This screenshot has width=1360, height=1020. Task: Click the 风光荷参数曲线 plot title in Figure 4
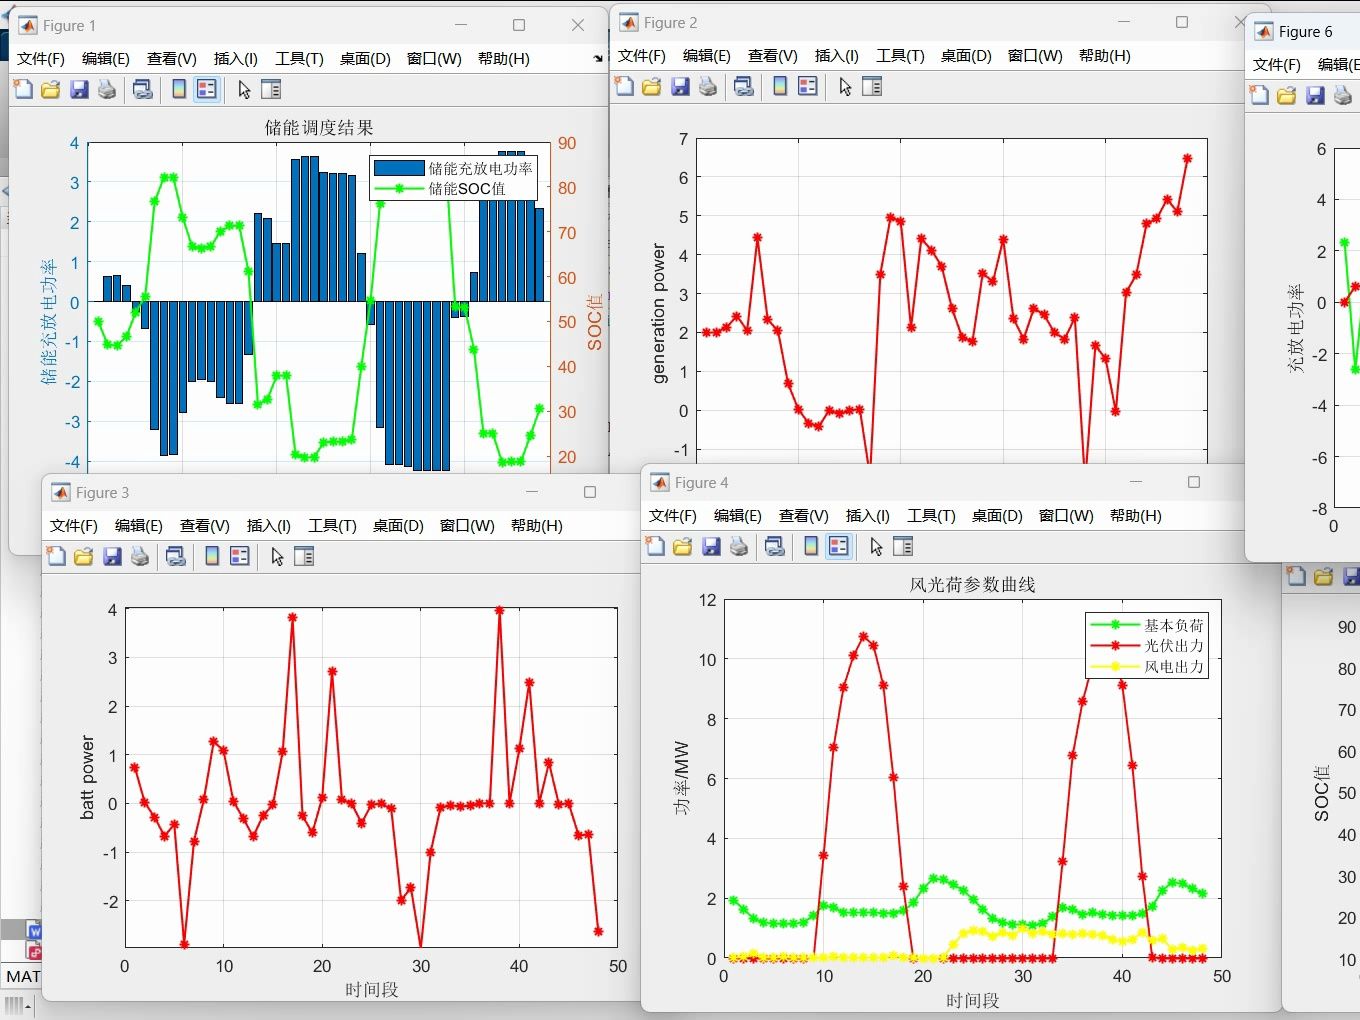point(972,584)
